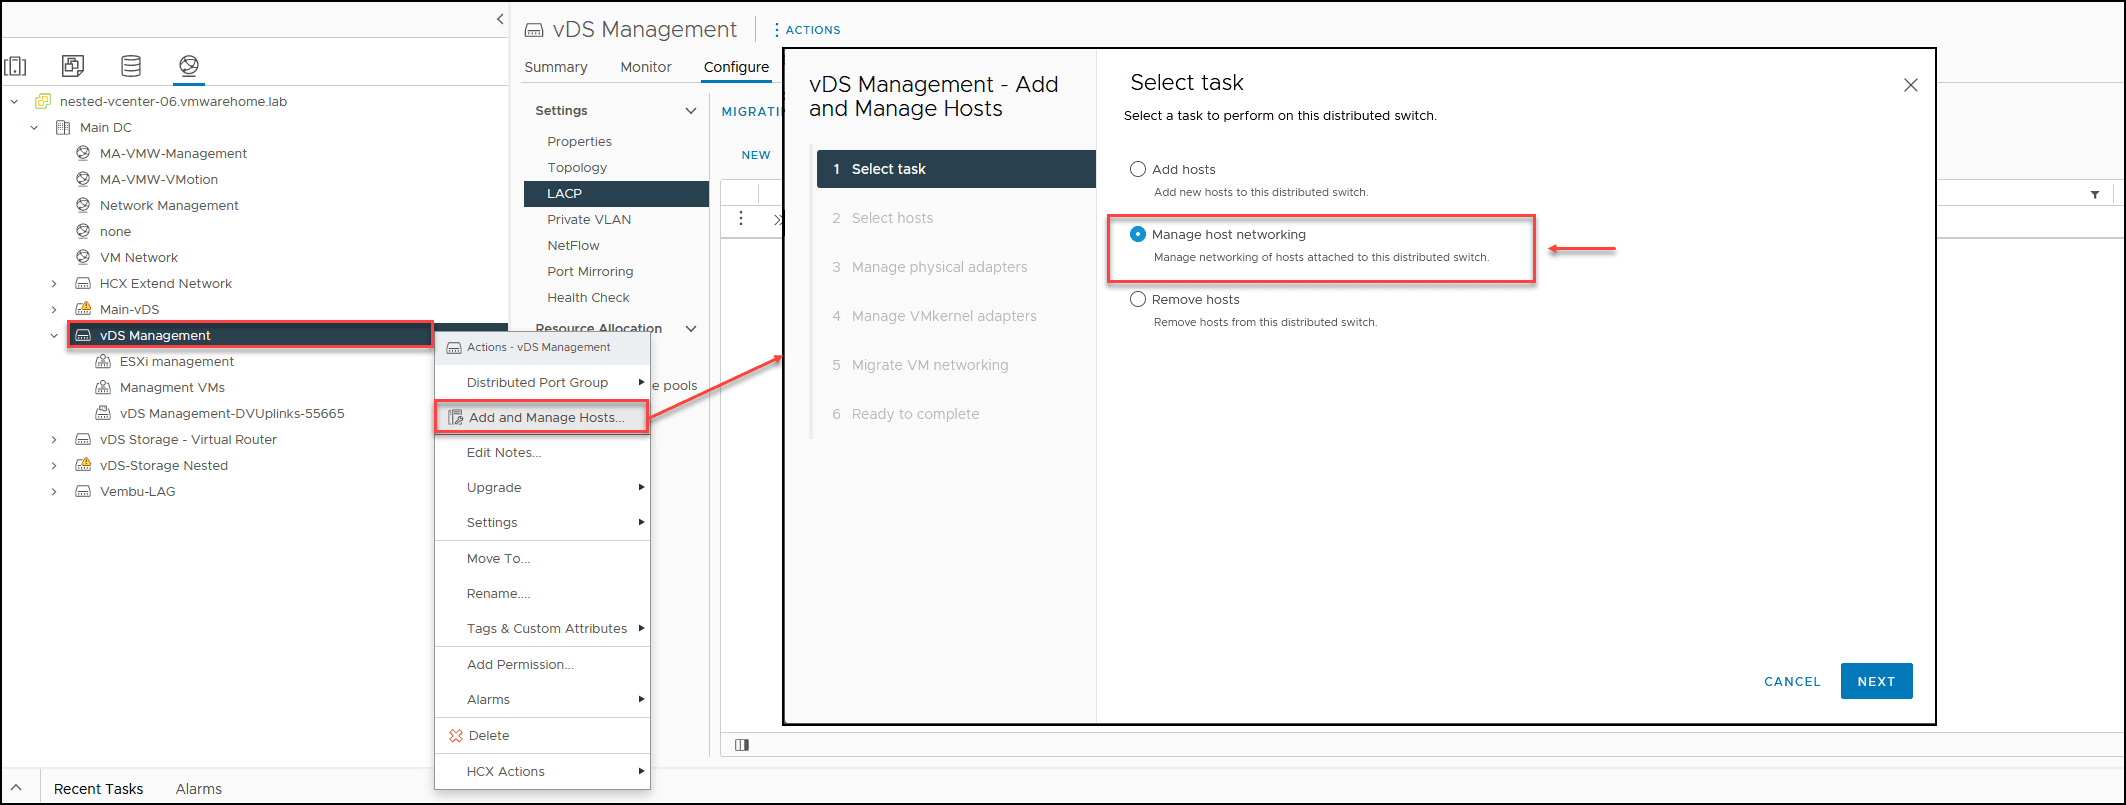Image resolution: width=2126 pixels, height=805 pixels.
Task: Open the Tags & Custom Attributes submenu
Action: 543,628
